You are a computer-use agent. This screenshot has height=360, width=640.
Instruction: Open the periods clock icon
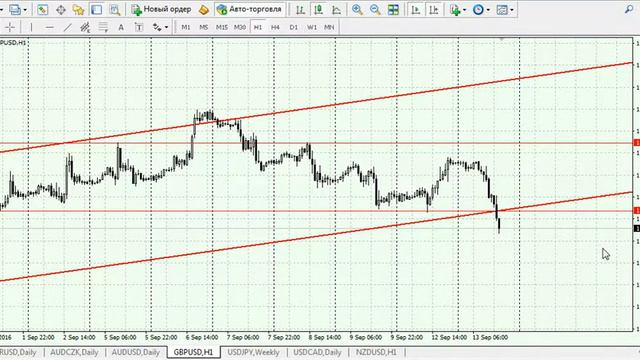[x=478, y=9]
